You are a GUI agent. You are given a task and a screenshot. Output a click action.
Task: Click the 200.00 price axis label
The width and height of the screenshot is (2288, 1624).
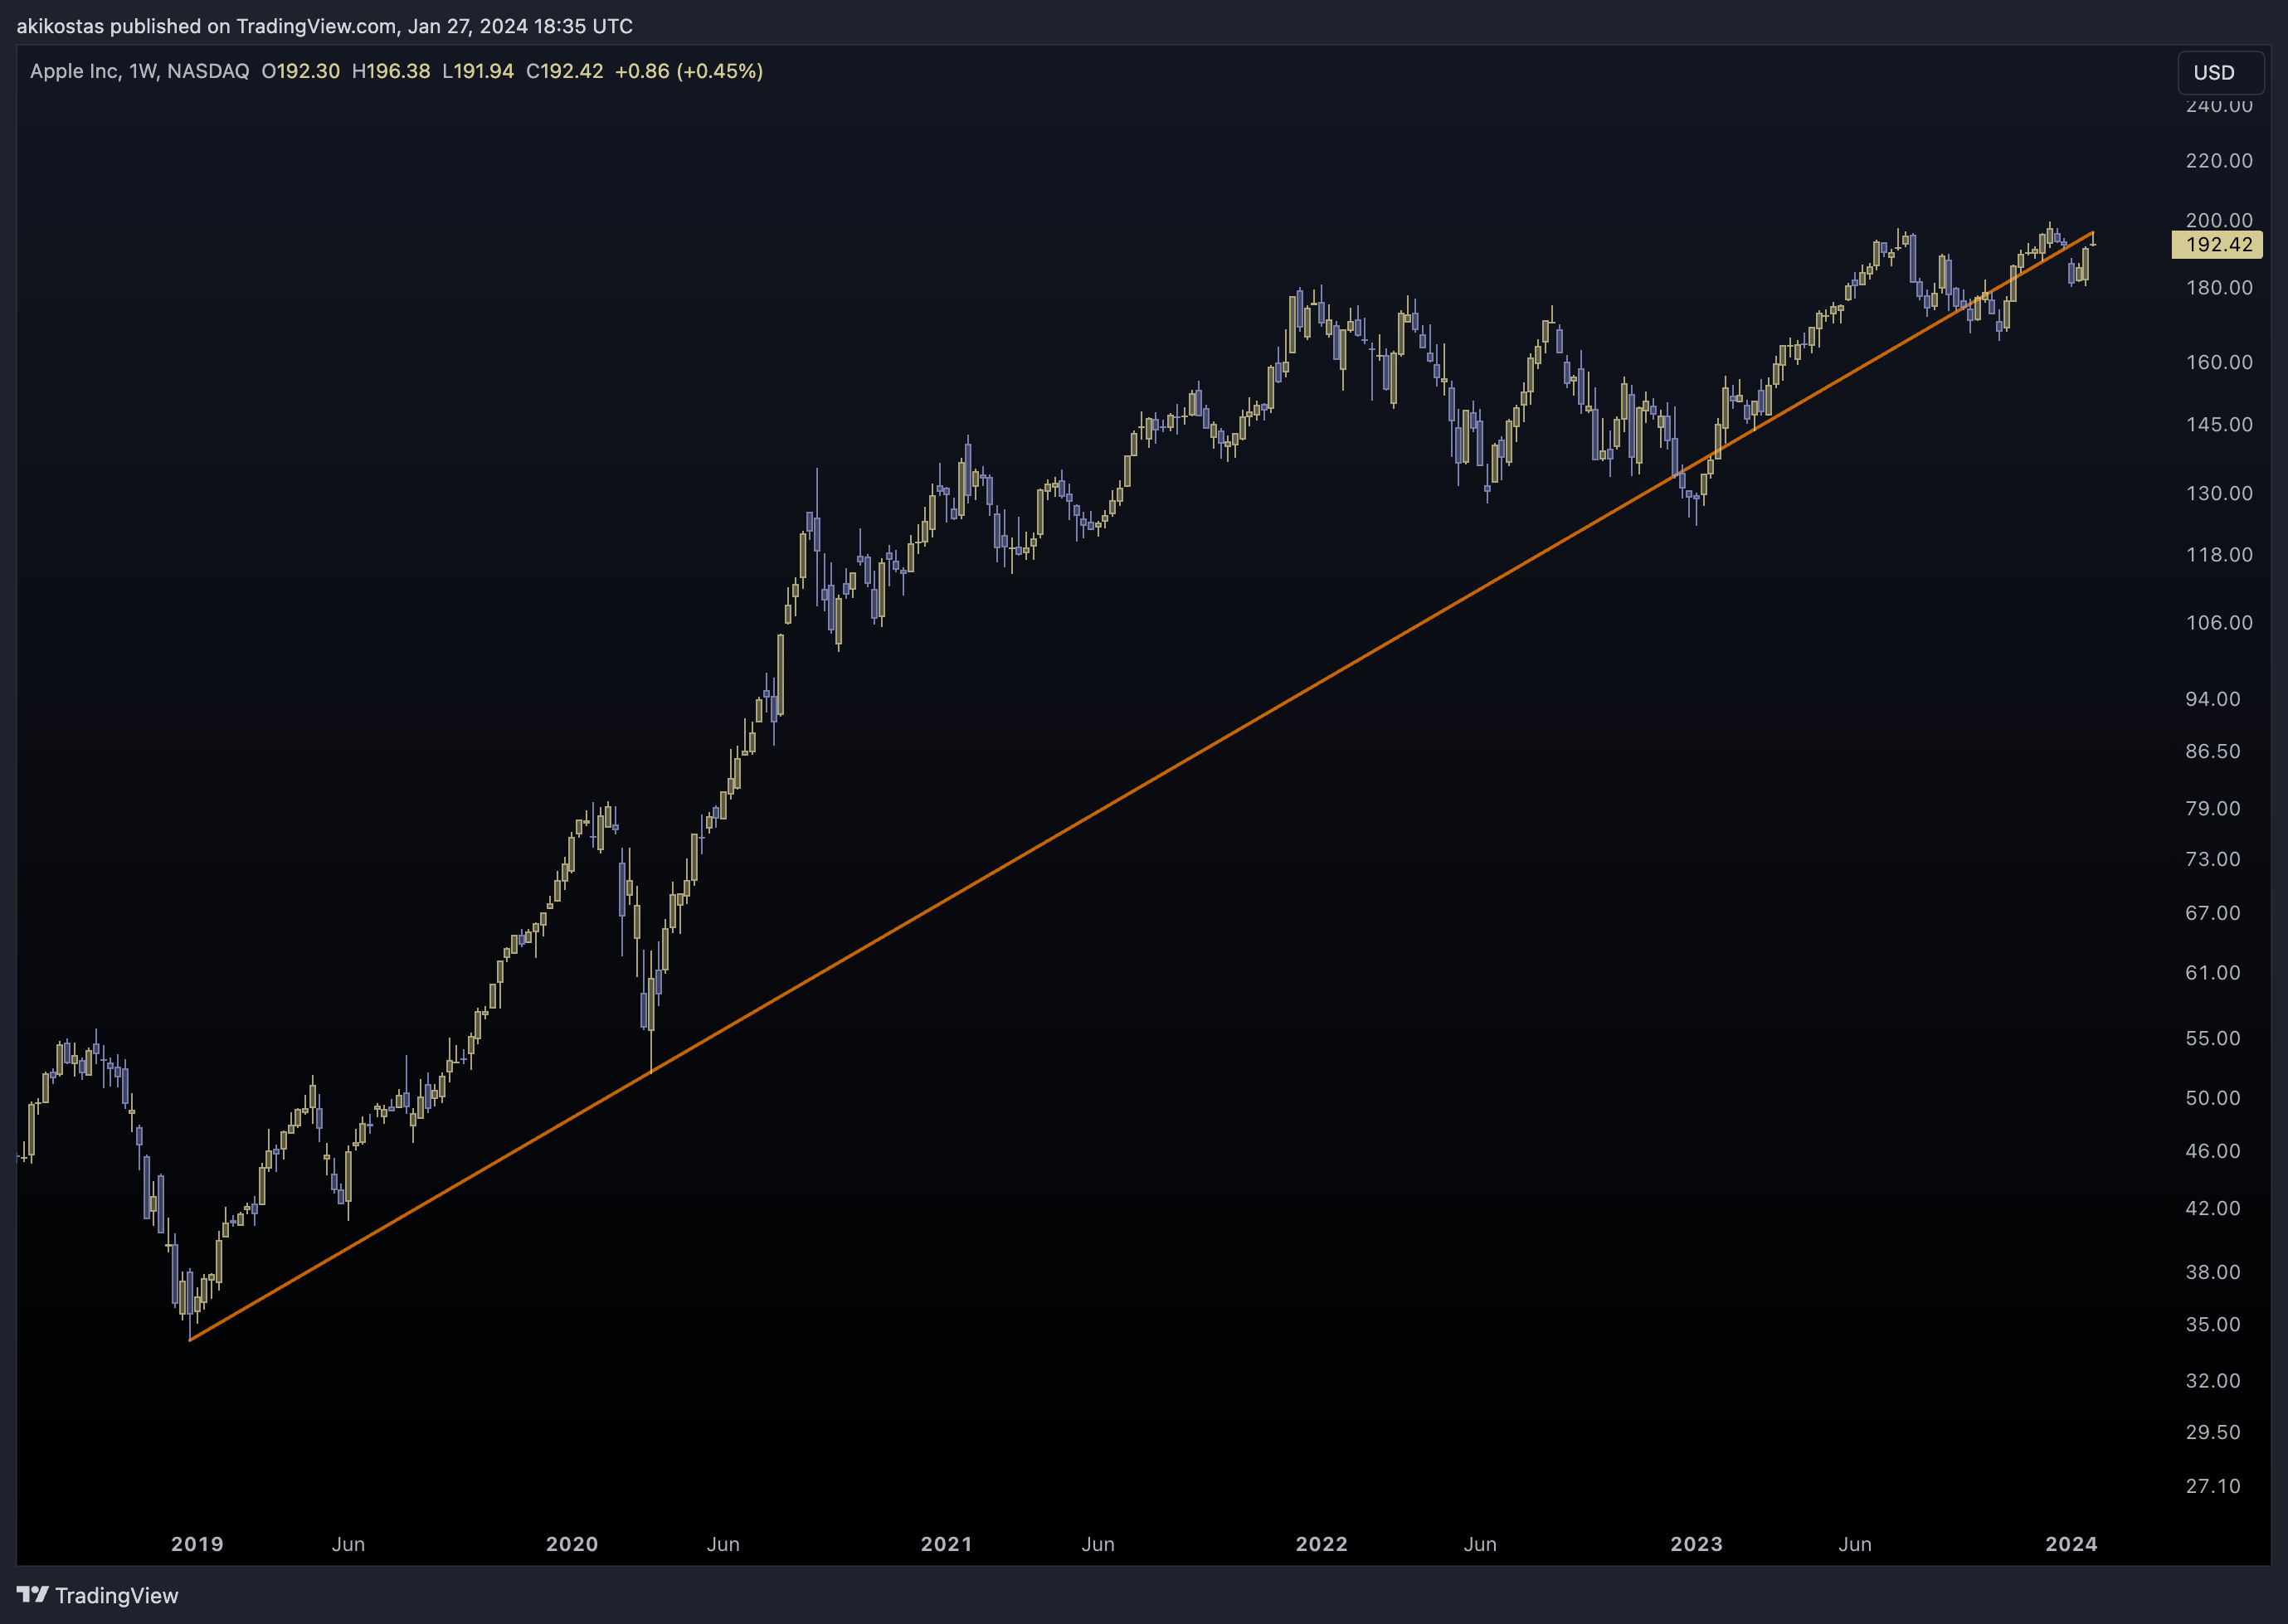click(x=2219, y=220)
